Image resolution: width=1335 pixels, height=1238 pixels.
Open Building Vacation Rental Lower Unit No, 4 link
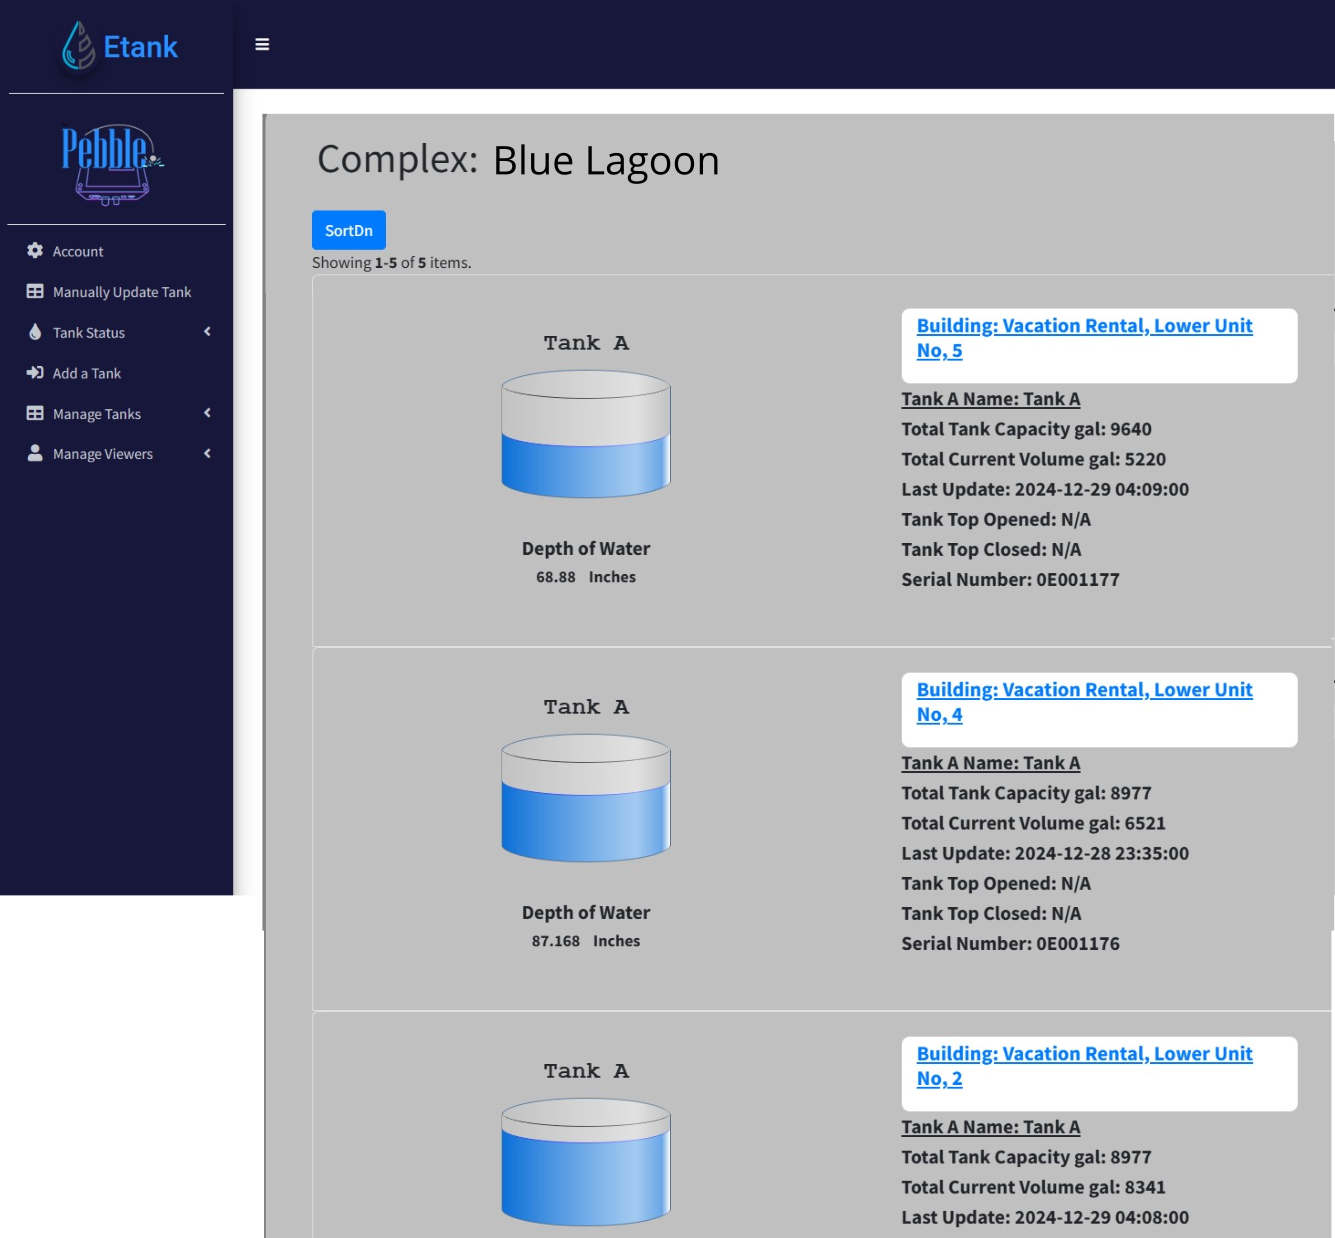pos(1084,702)
